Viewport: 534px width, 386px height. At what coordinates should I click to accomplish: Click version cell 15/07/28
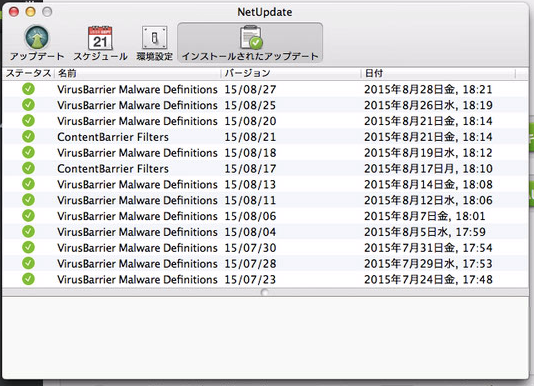tap(250, 263)
